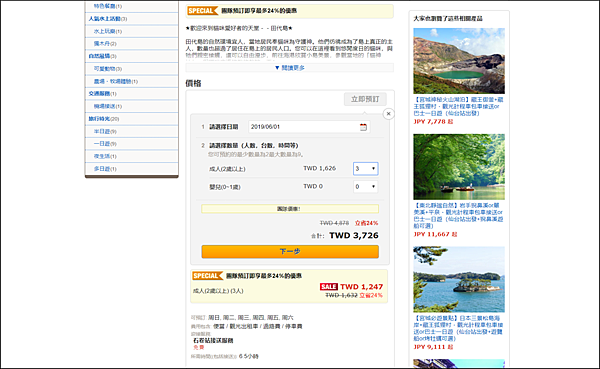Open the JPY 9,111 tour title link
Image resolution: width=600 pixels, height=369 pixels.
[458, 328]
